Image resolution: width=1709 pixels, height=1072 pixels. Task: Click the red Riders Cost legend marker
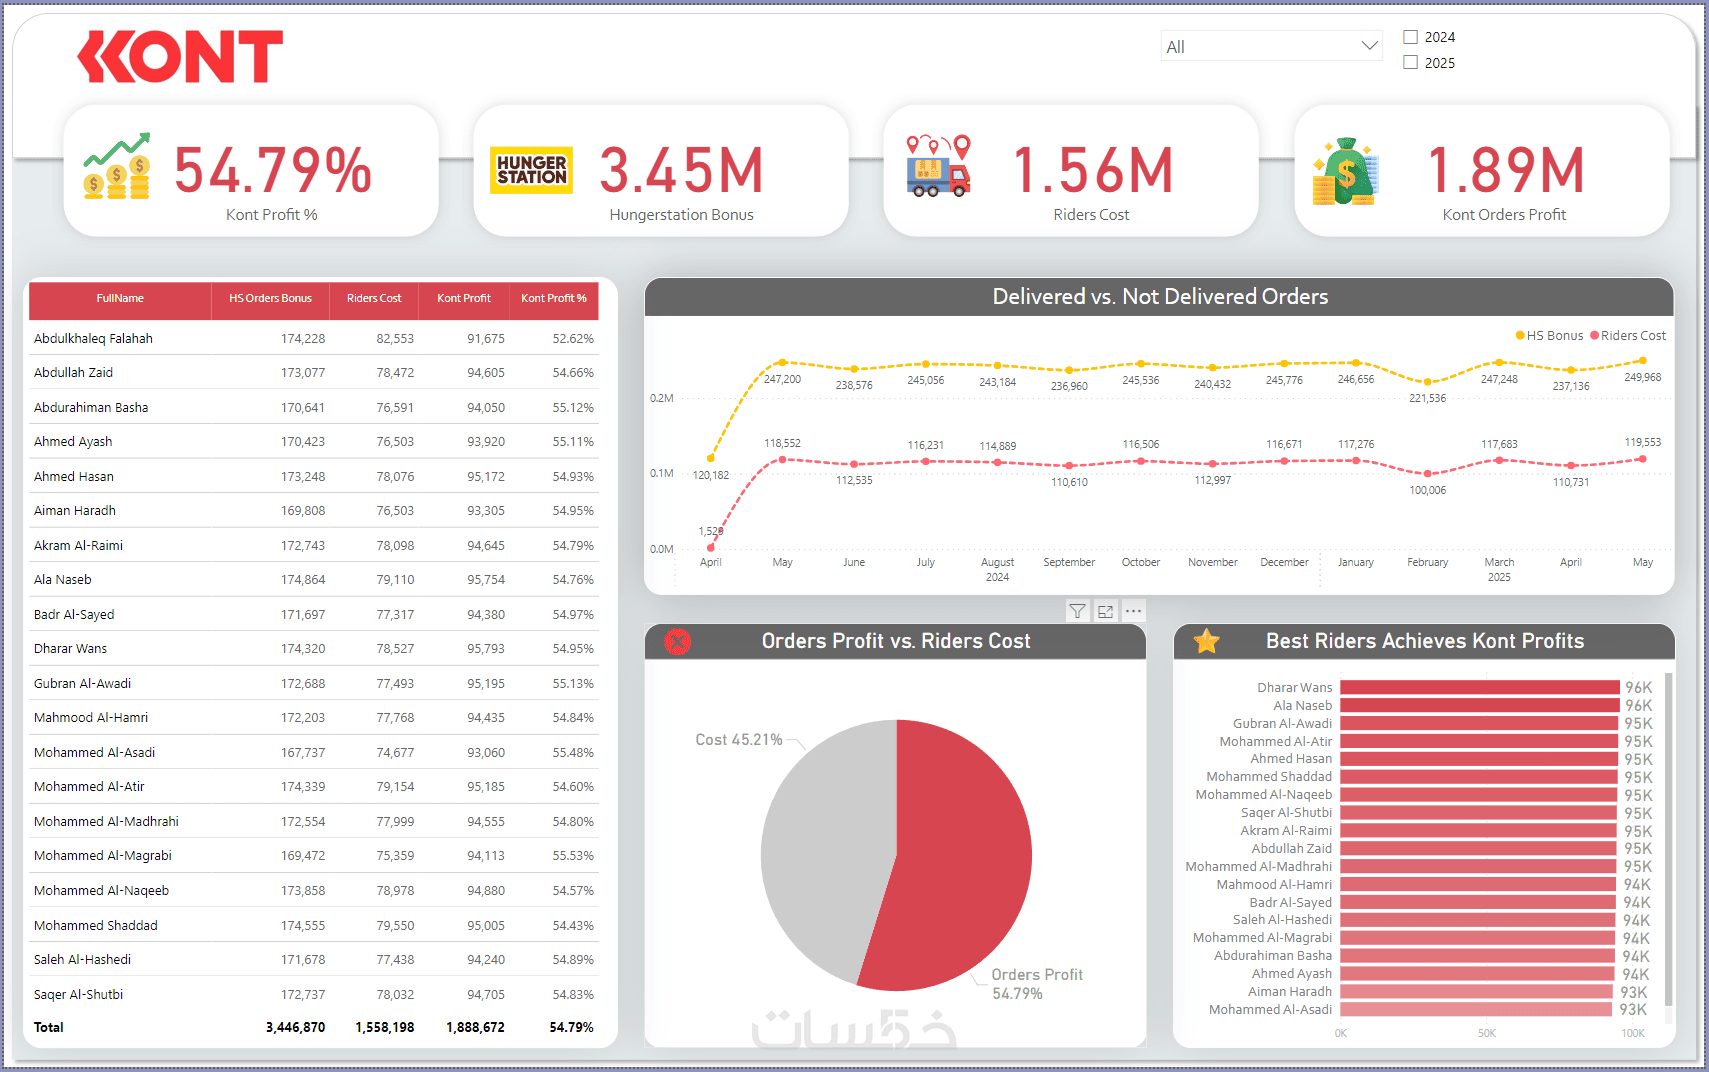[1595, 336]
